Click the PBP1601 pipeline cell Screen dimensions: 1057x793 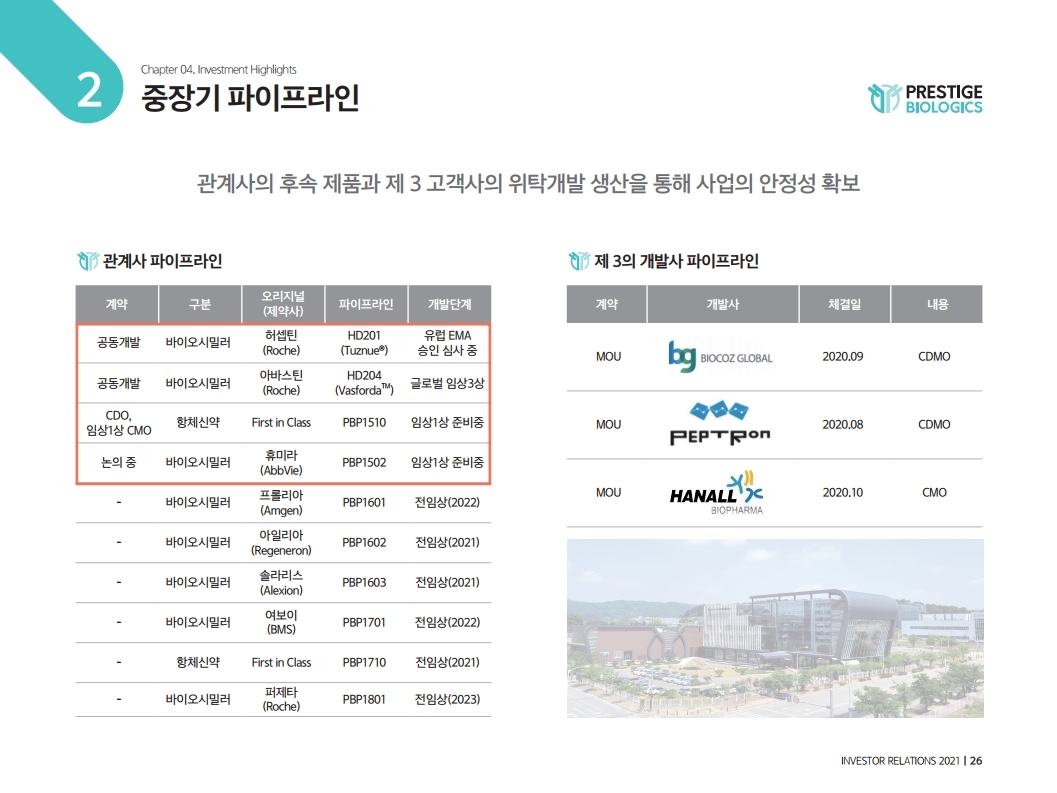(x=364, y=502)
